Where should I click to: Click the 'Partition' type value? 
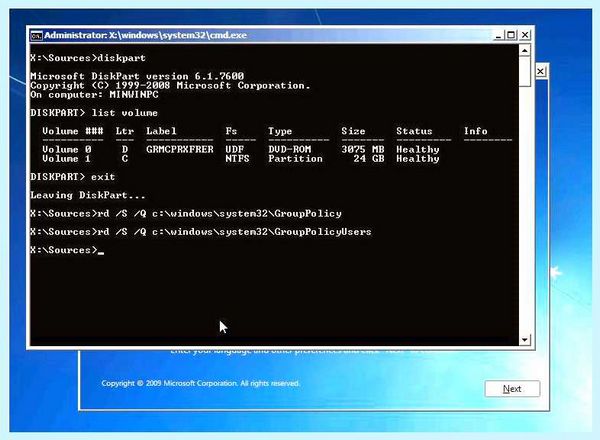[x=295, y=158]
